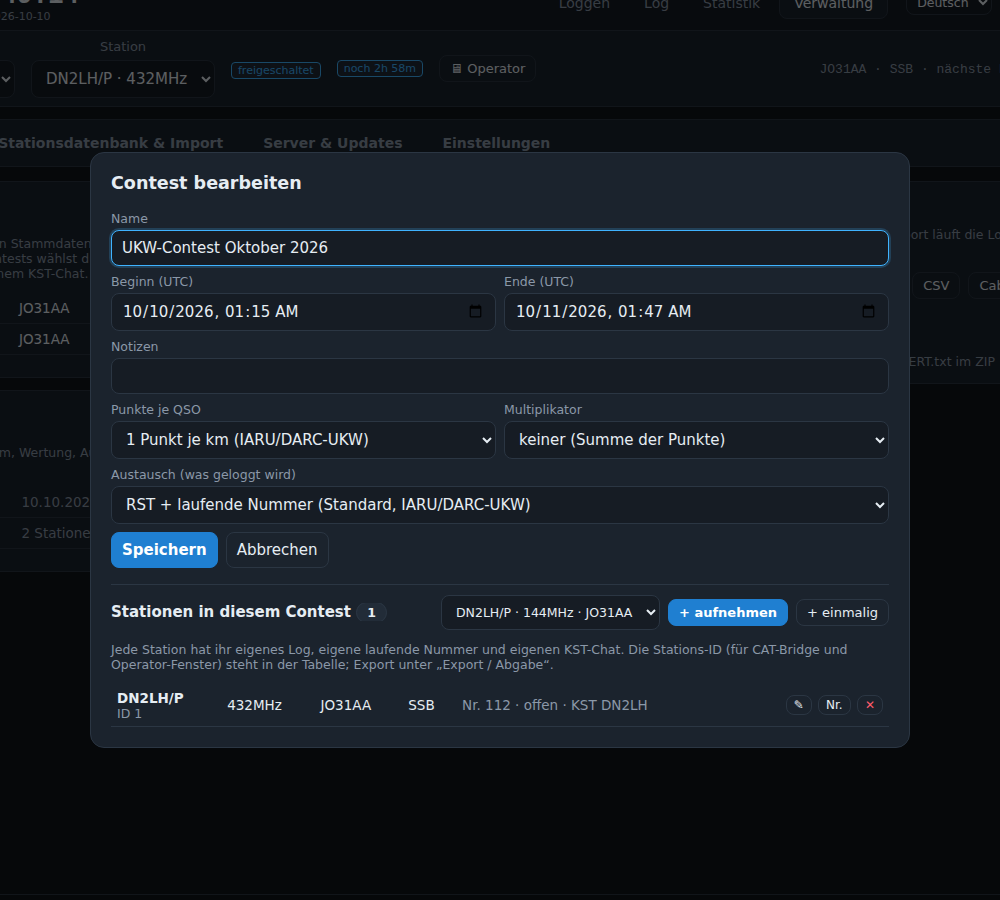The height and width of the screenshot is (900, 1000).
Task: Click the edit pencil icon for DN2LH/P station
Action: click(798, 705)
